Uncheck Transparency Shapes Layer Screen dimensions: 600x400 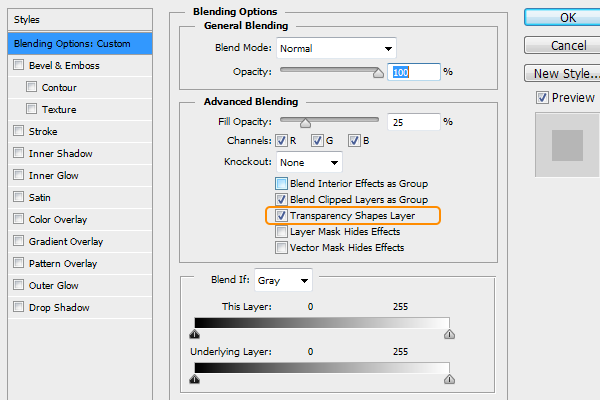coord(281,216)
